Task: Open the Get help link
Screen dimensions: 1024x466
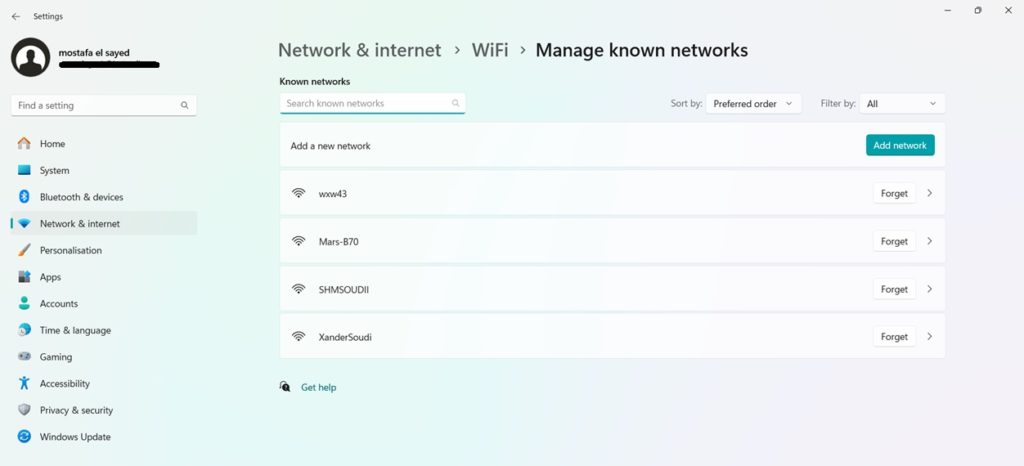Action: click(x=319, y=387)
